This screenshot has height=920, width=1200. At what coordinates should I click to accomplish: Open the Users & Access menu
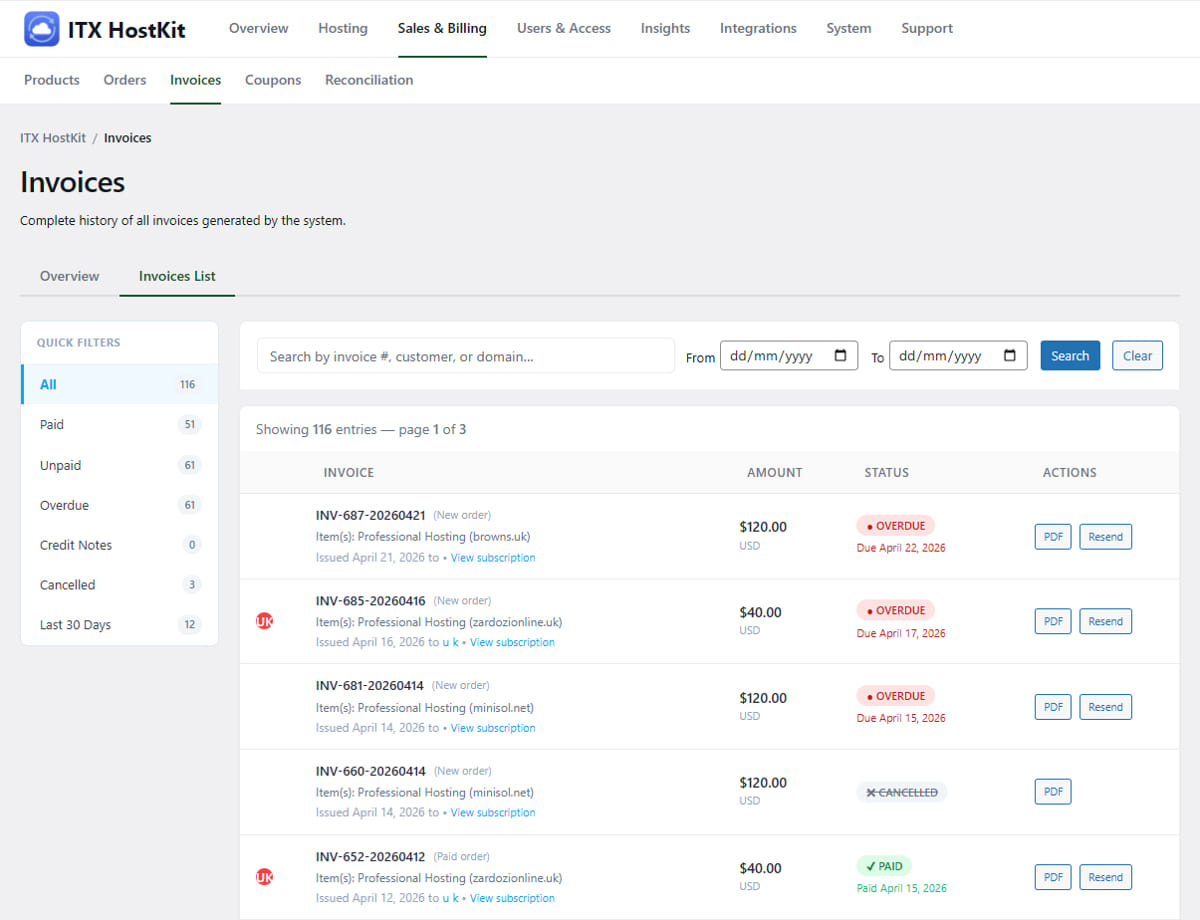[564, 28]
